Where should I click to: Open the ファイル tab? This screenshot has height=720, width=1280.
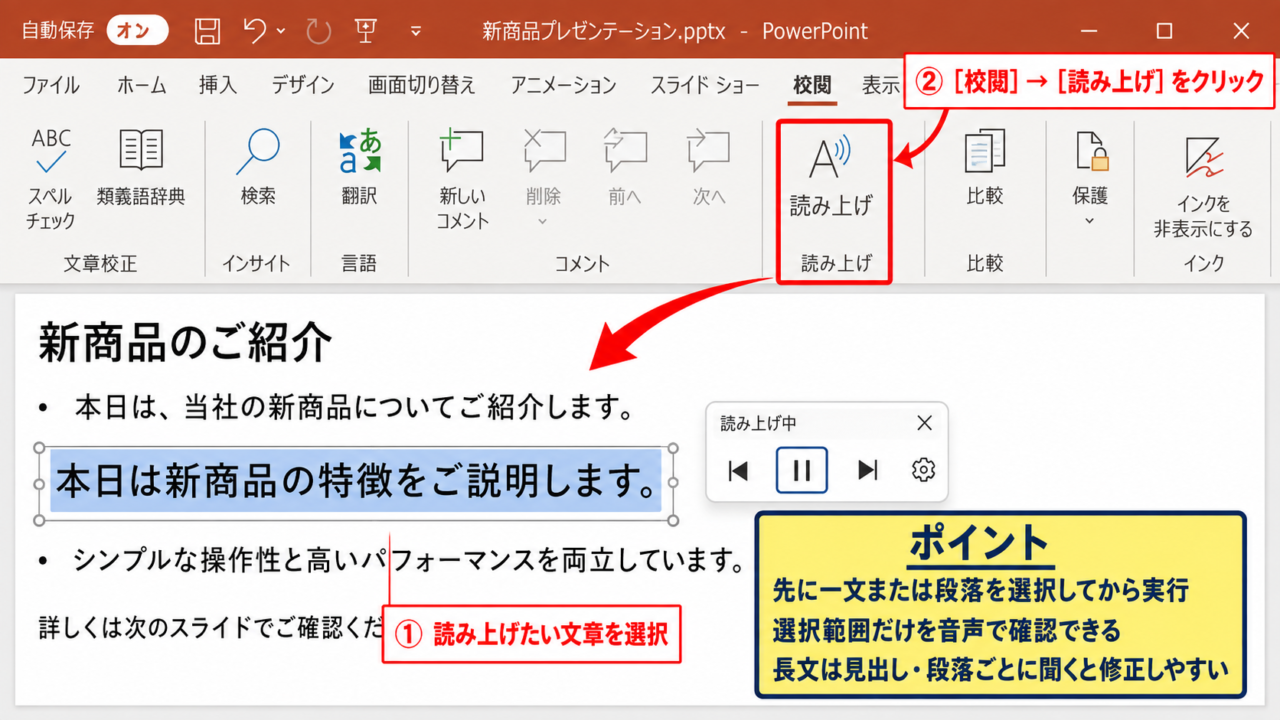point(51,85)
